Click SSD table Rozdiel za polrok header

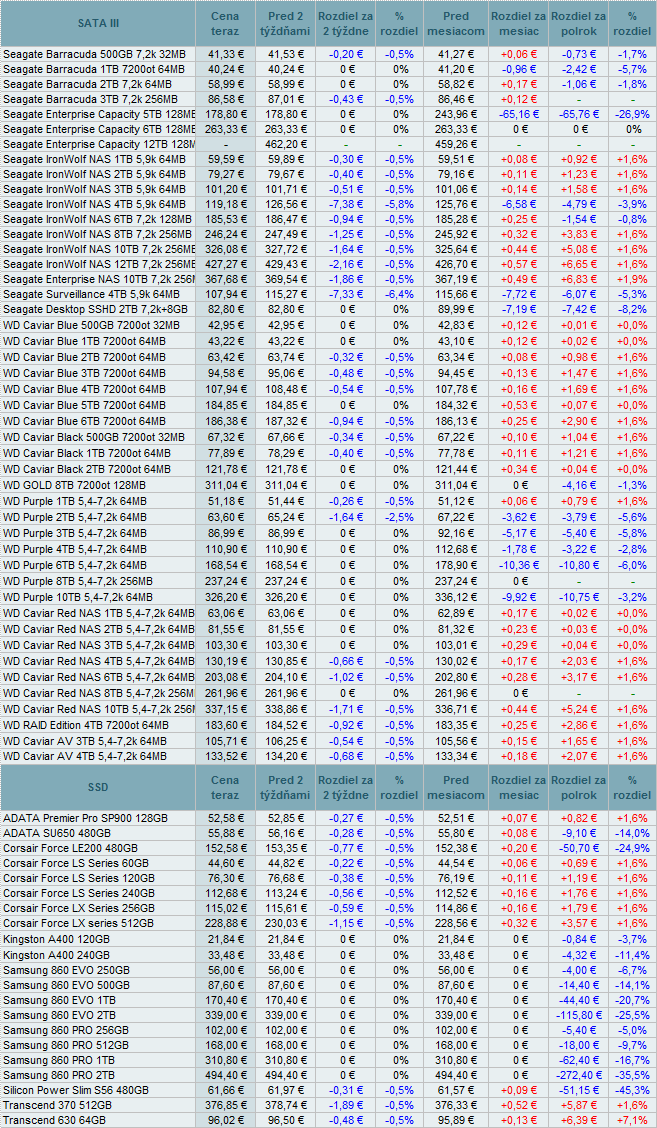point(579,788)
